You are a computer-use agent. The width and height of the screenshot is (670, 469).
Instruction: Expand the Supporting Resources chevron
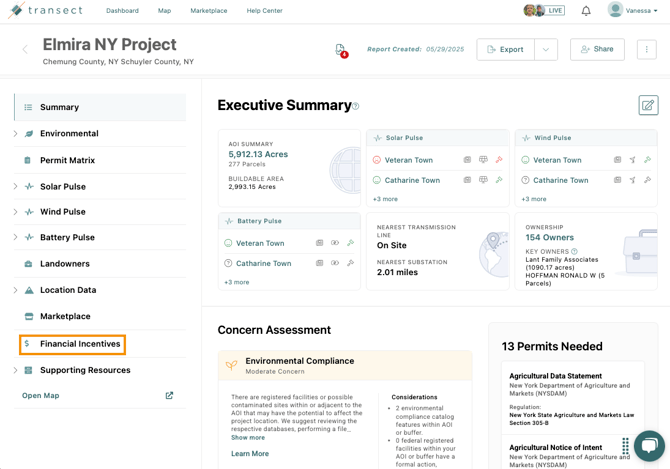(15, 370)
